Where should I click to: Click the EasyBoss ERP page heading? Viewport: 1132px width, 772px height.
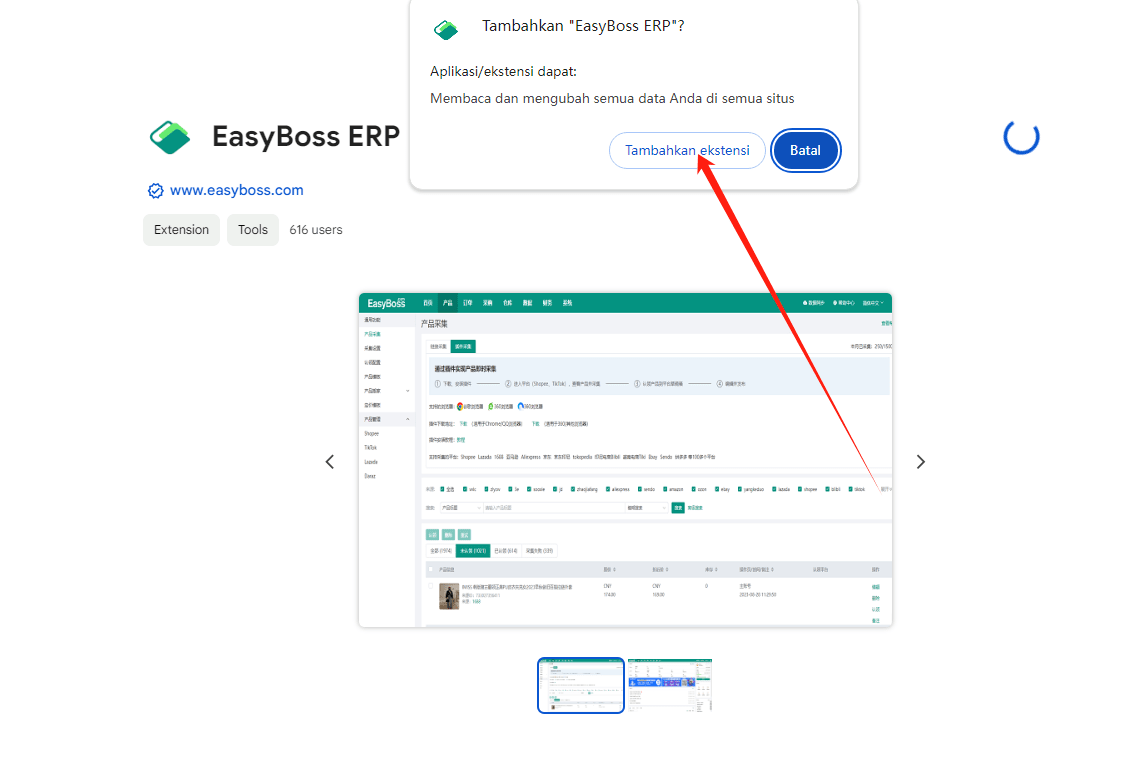tap(305, 136)
